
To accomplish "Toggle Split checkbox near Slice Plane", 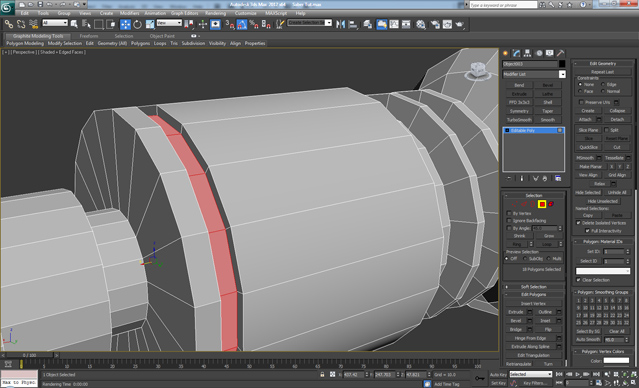I will click(606, 130).
